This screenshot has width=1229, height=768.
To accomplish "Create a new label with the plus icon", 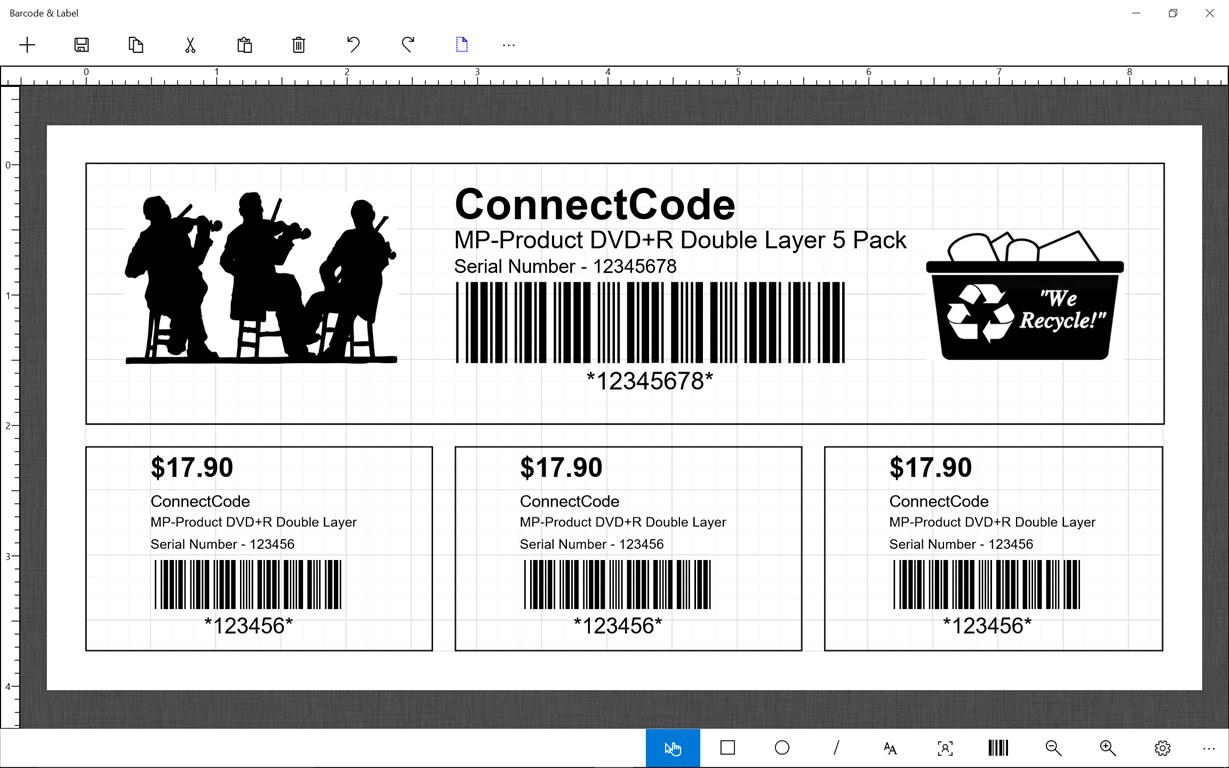I will click(x=27, y=44).
